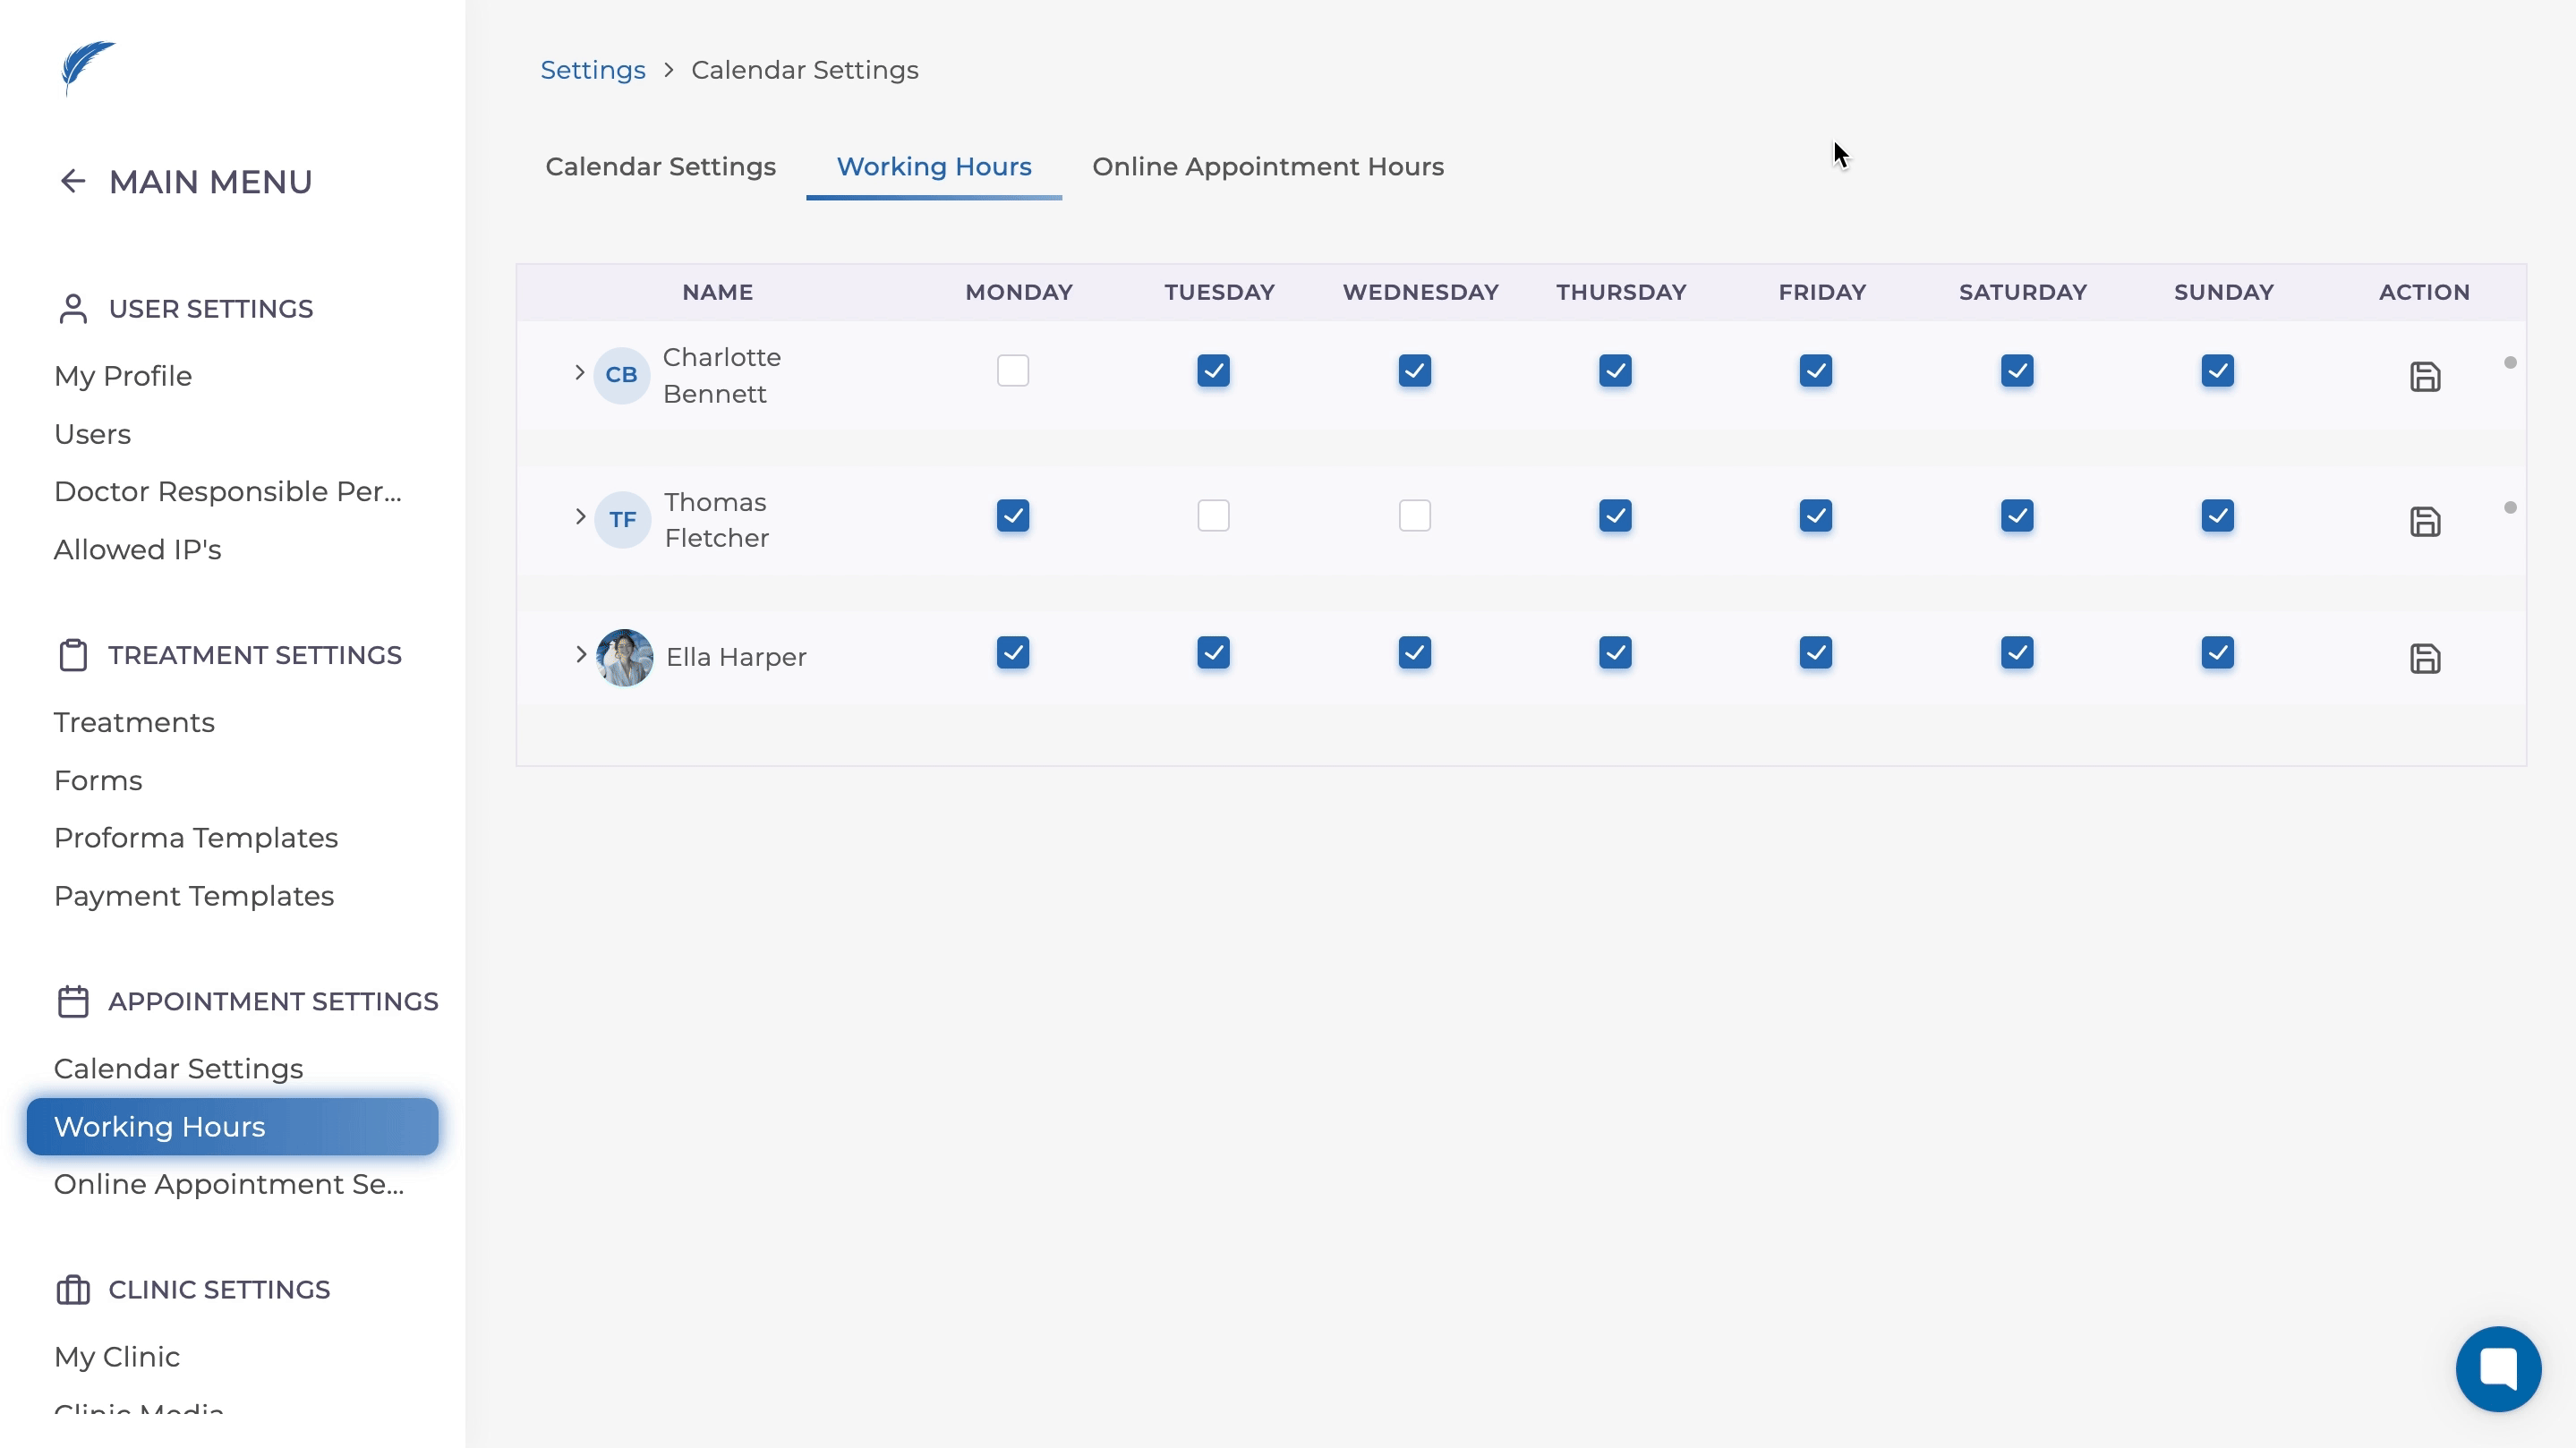Uncheck Sunday for Ella Harper
2576x1448 pixels.
(x=2217, y=653)
